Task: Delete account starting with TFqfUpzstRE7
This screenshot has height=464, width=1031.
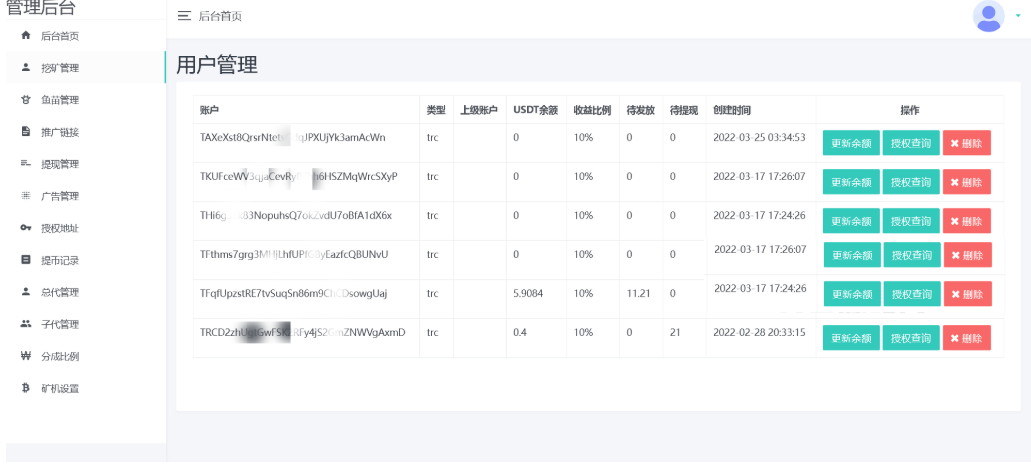Action: pos(968,294)
